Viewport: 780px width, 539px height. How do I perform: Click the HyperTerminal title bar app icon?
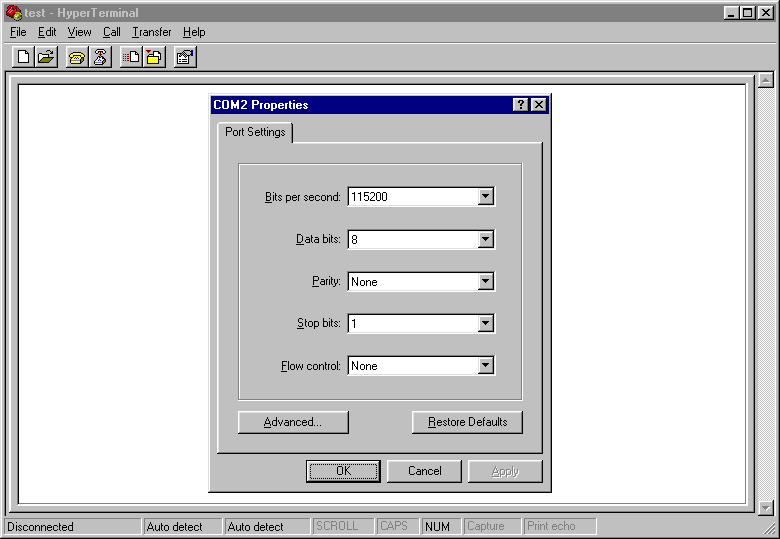(13, 12)
